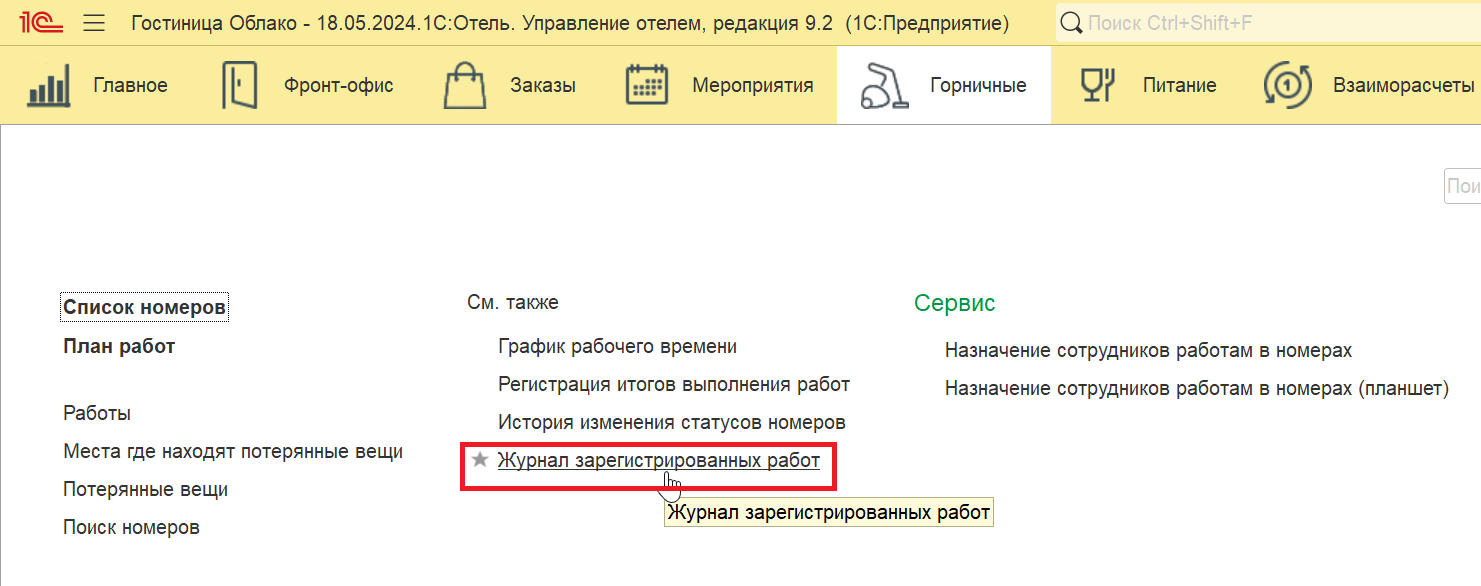Open План работ
The image size is (1481, 586).
tap(119, 346)
